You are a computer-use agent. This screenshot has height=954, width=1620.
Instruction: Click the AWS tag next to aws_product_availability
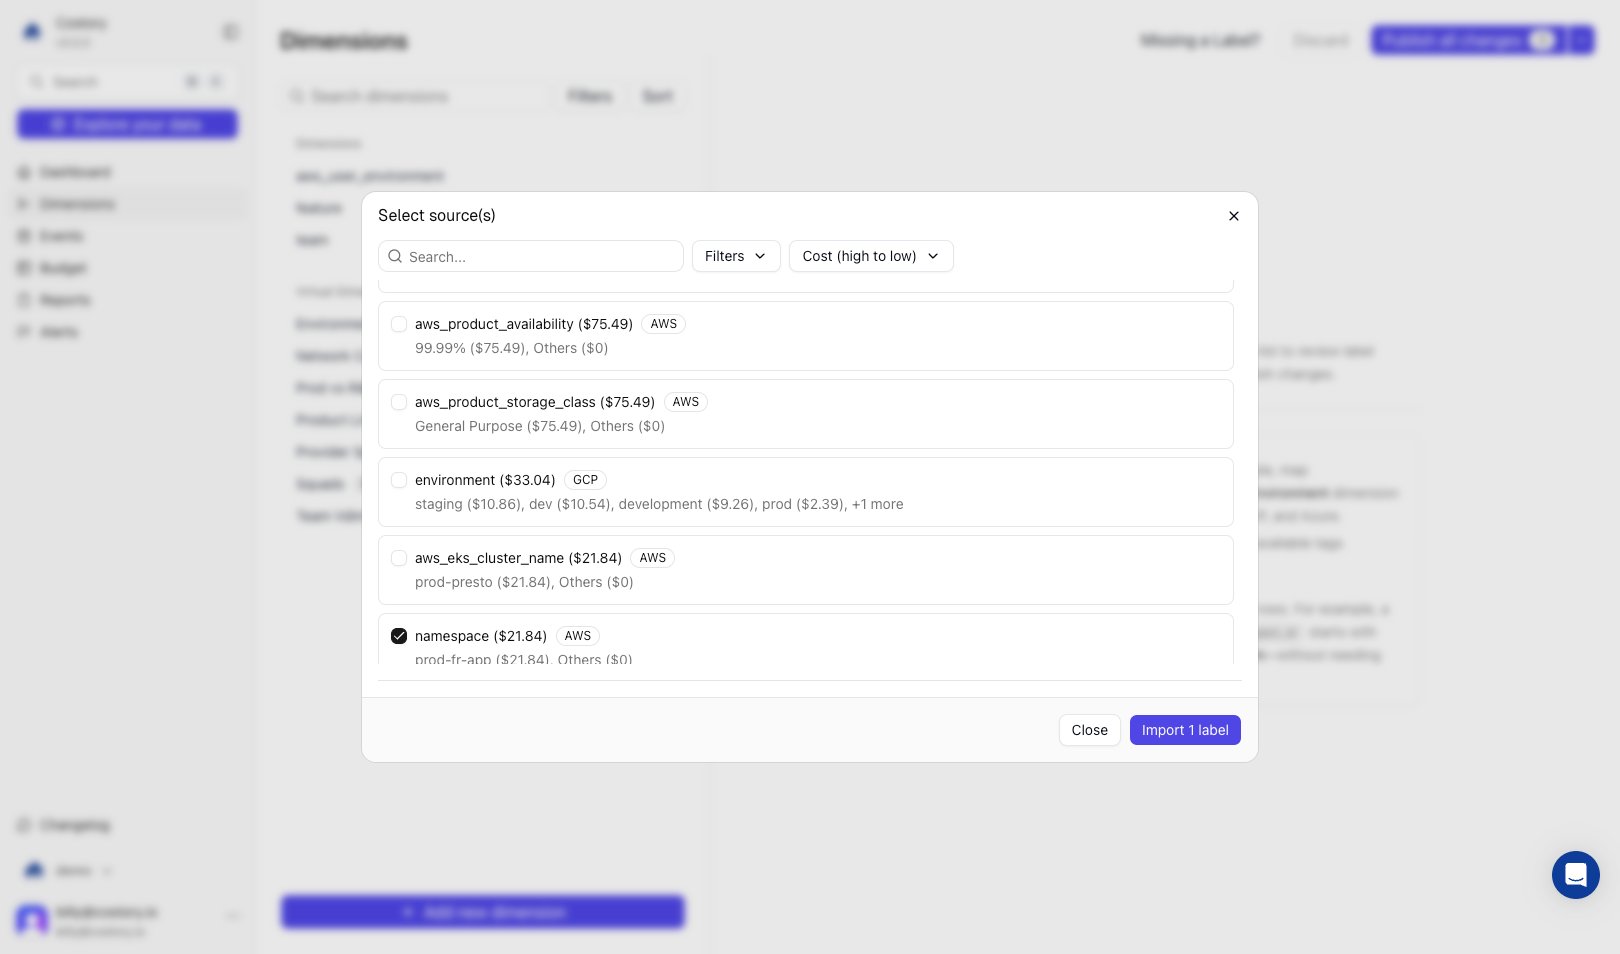coord(664,324)
